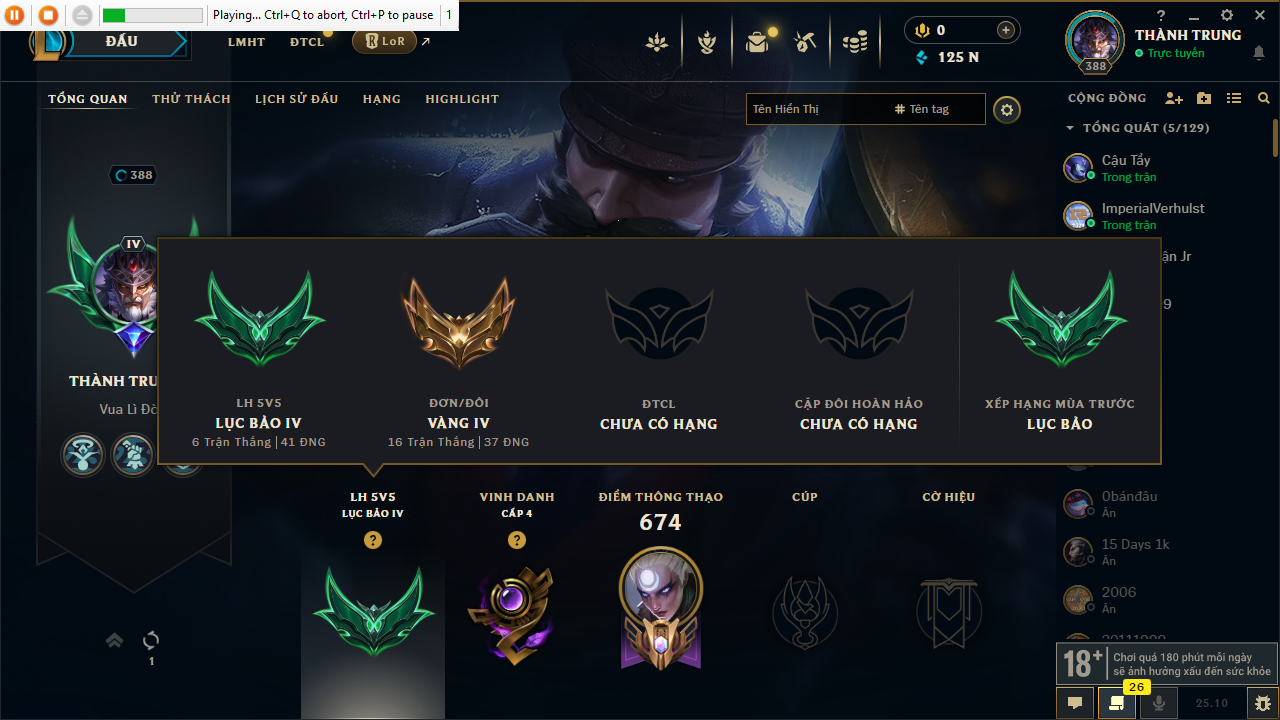Click the add friend icon

(1174, 98)
